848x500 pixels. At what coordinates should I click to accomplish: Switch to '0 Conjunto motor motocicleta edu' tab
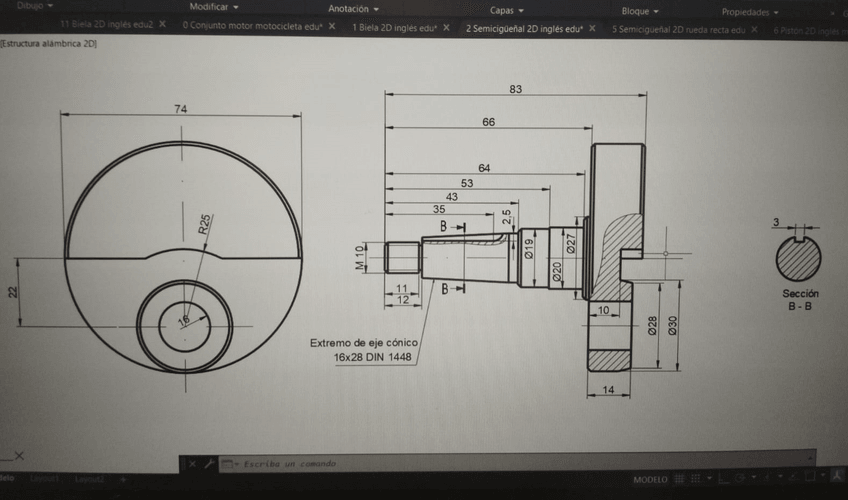(x=253, y=26)
